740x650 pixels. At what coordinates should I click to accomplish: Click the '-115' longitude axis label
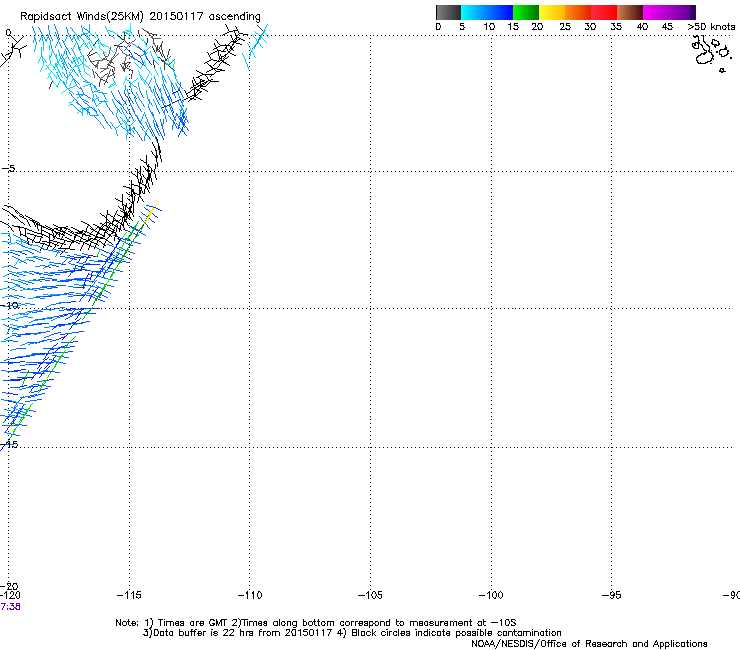tap(129, 595)
